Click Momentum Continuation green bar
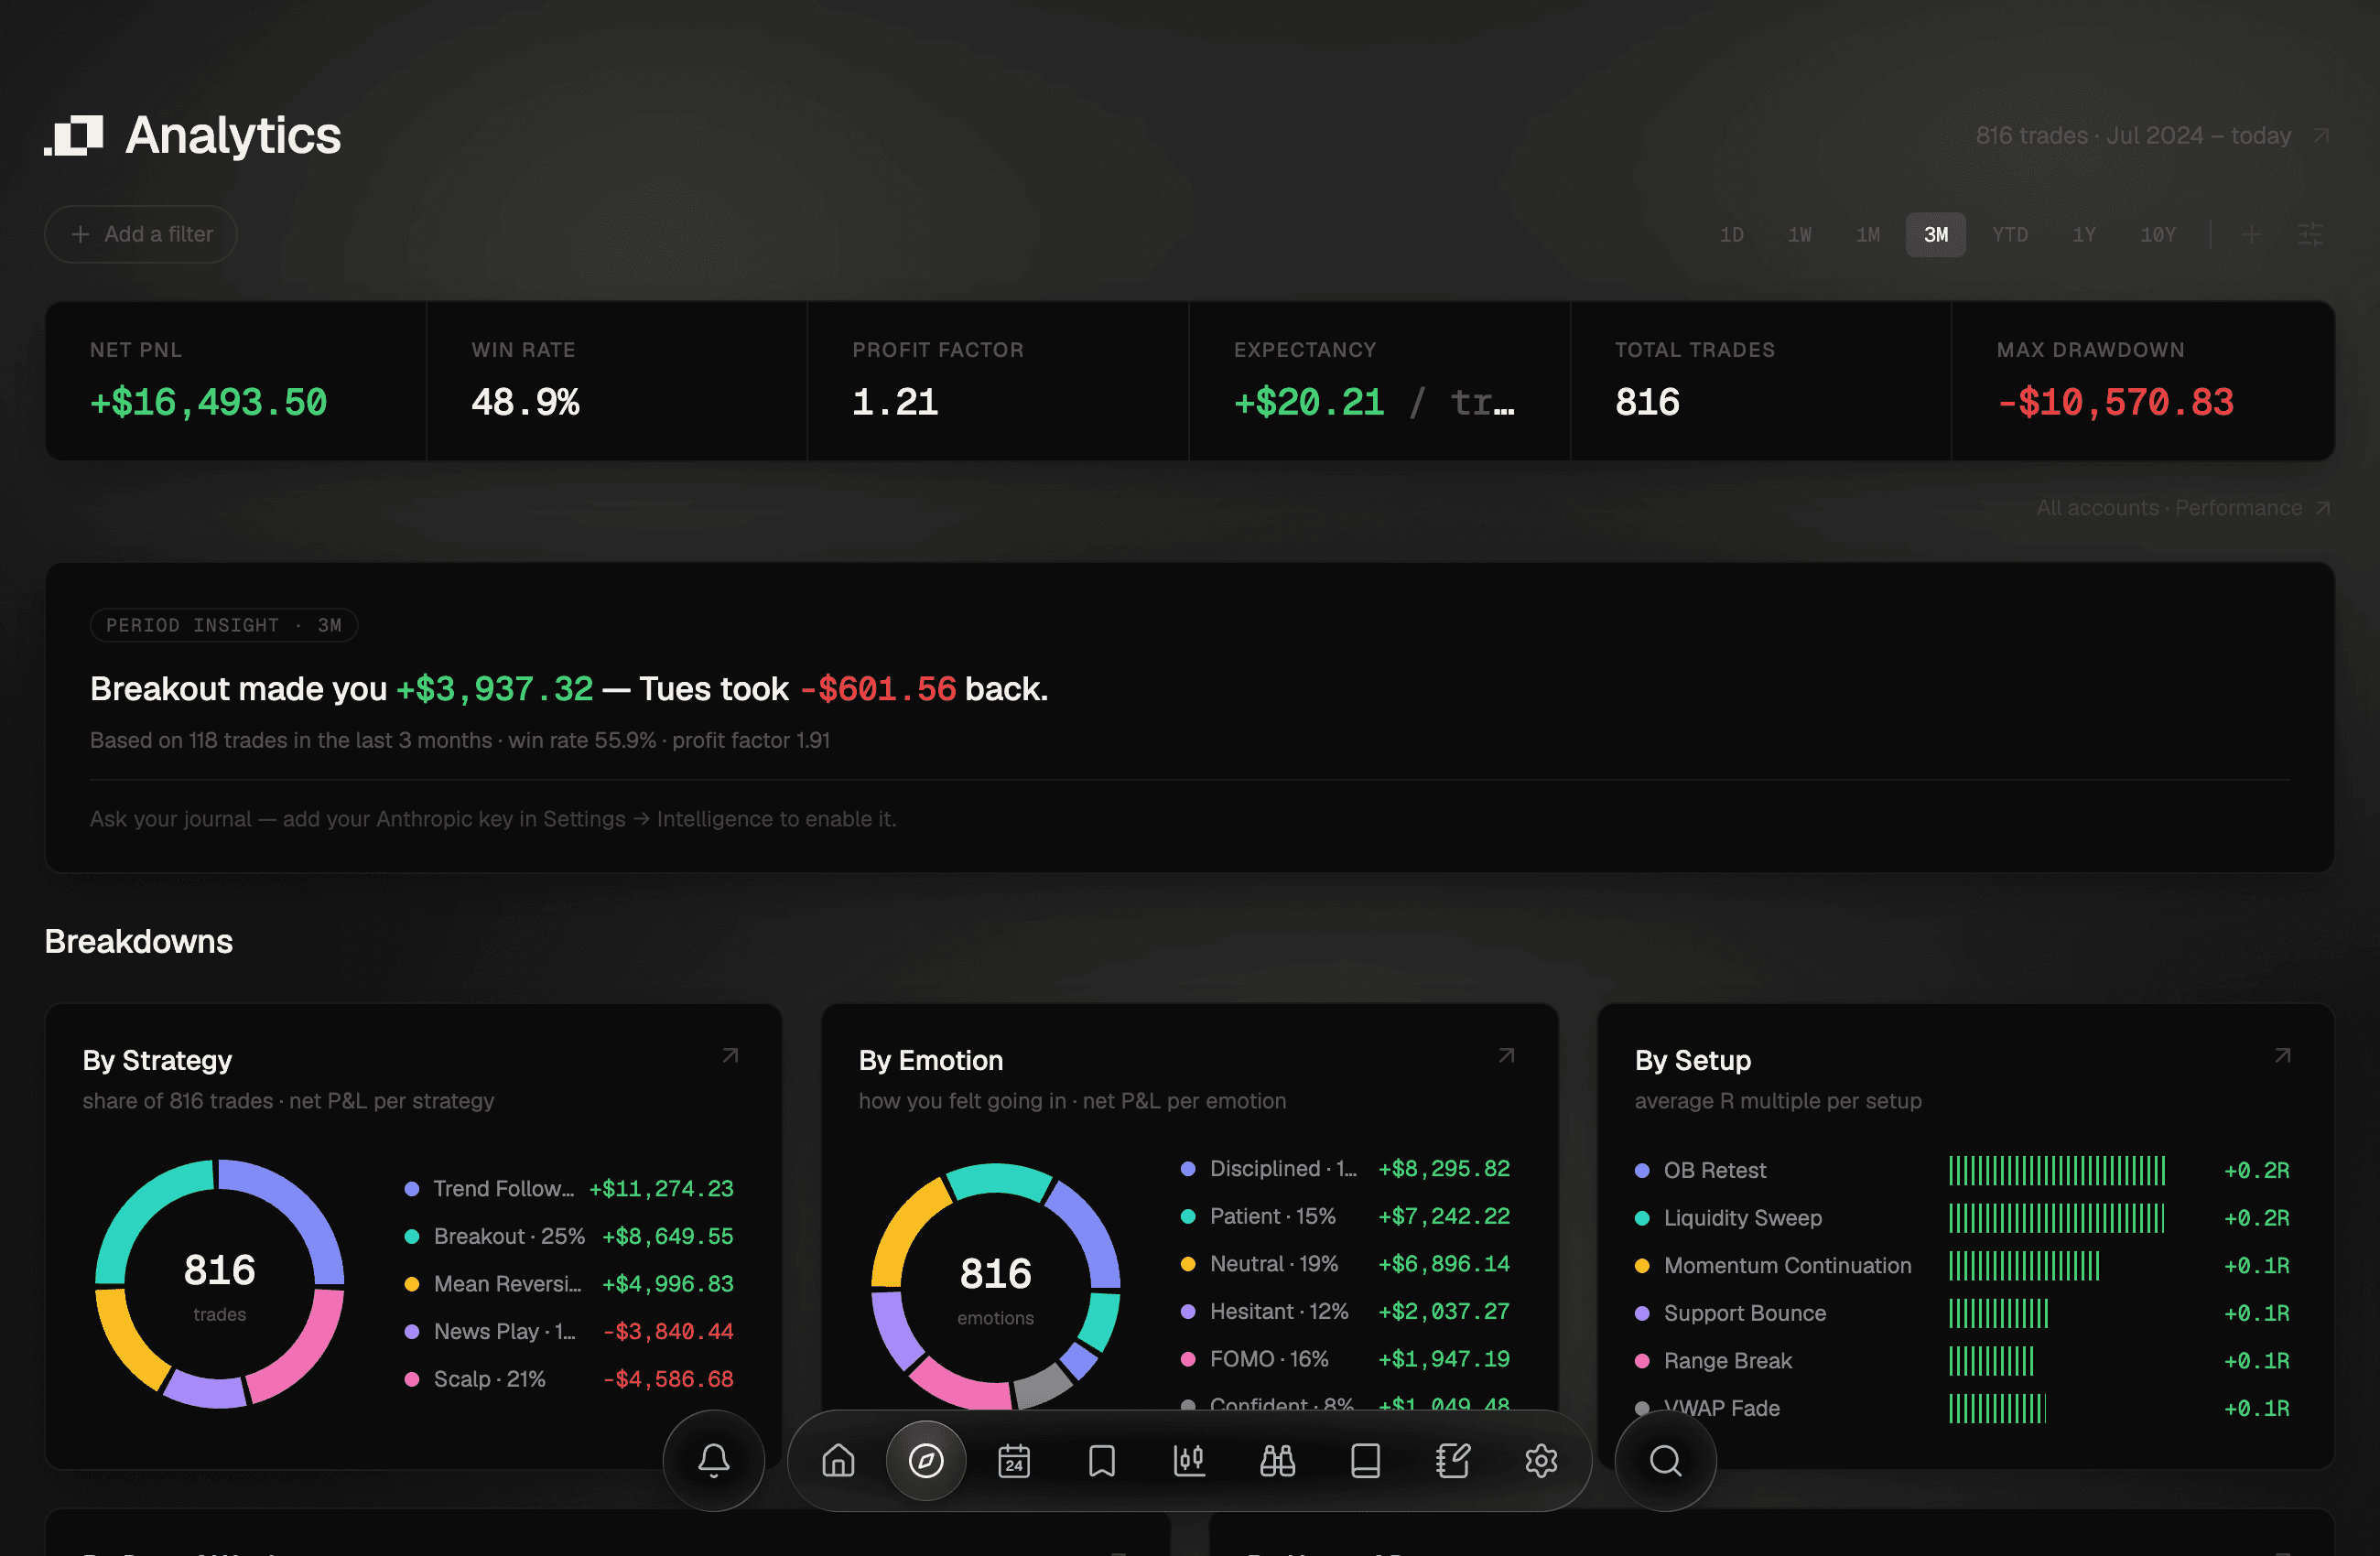This screenshot has height=1556, width=2380. 2023,1265
